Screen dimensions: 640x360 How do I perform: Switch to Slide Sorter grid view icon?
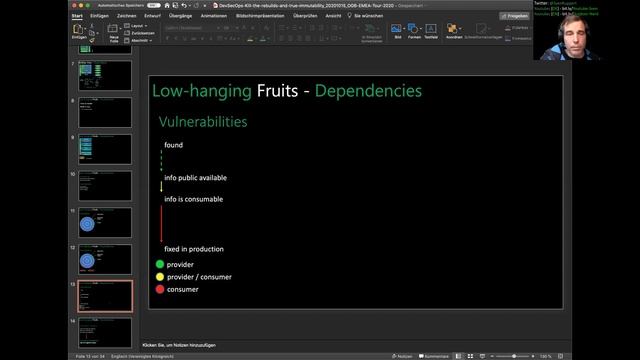tap(470, 356)
